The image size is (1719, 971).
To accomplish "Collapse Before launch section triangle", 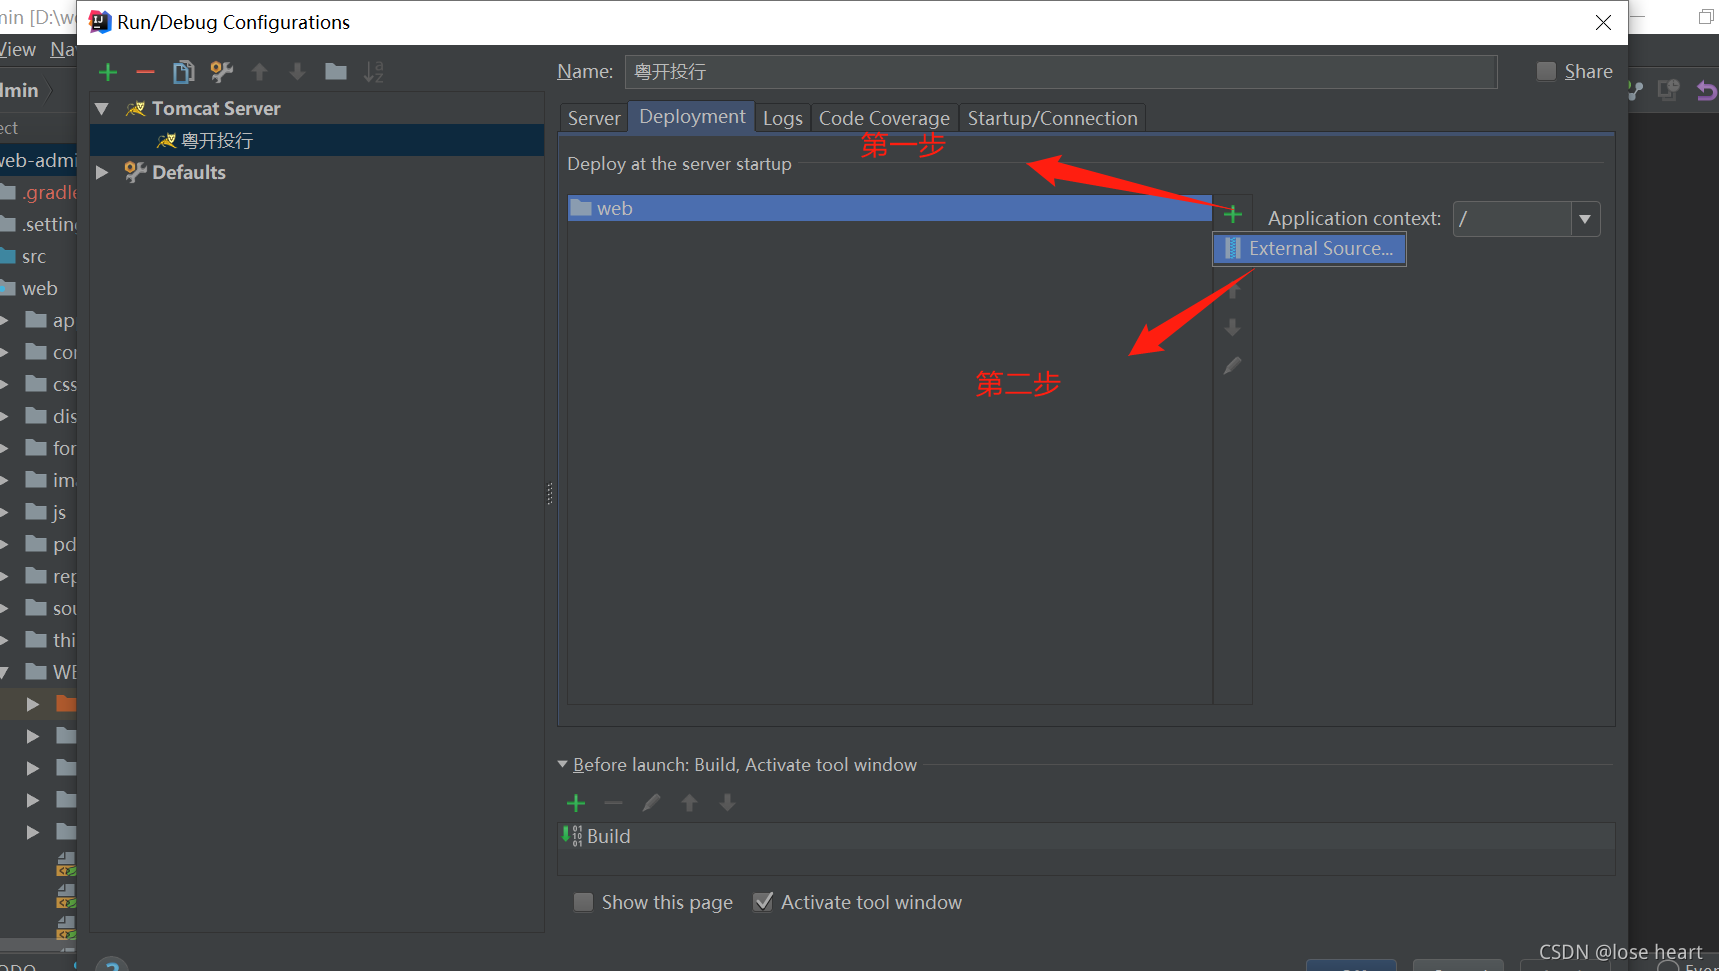I will [563, 764].
